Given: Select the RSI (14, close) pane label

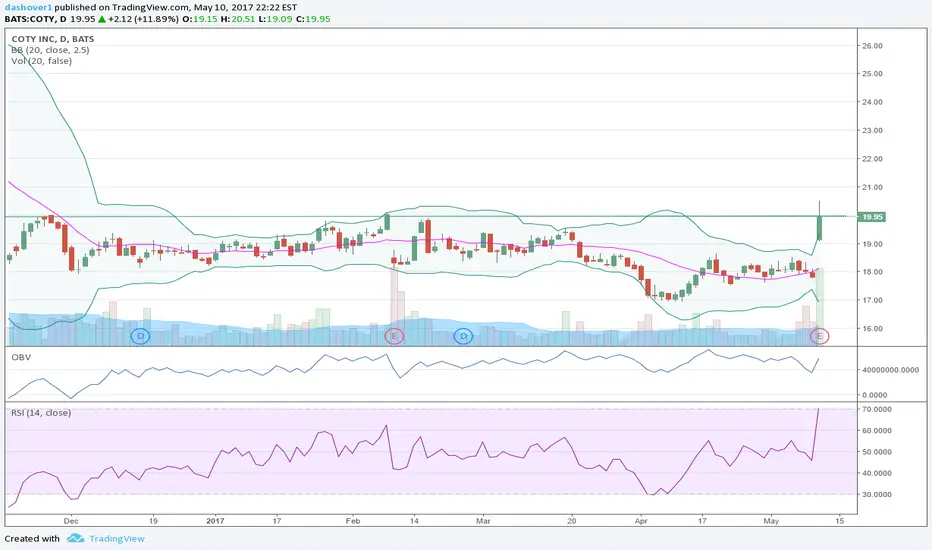Looking at the screenshot, I should (41, 413).
